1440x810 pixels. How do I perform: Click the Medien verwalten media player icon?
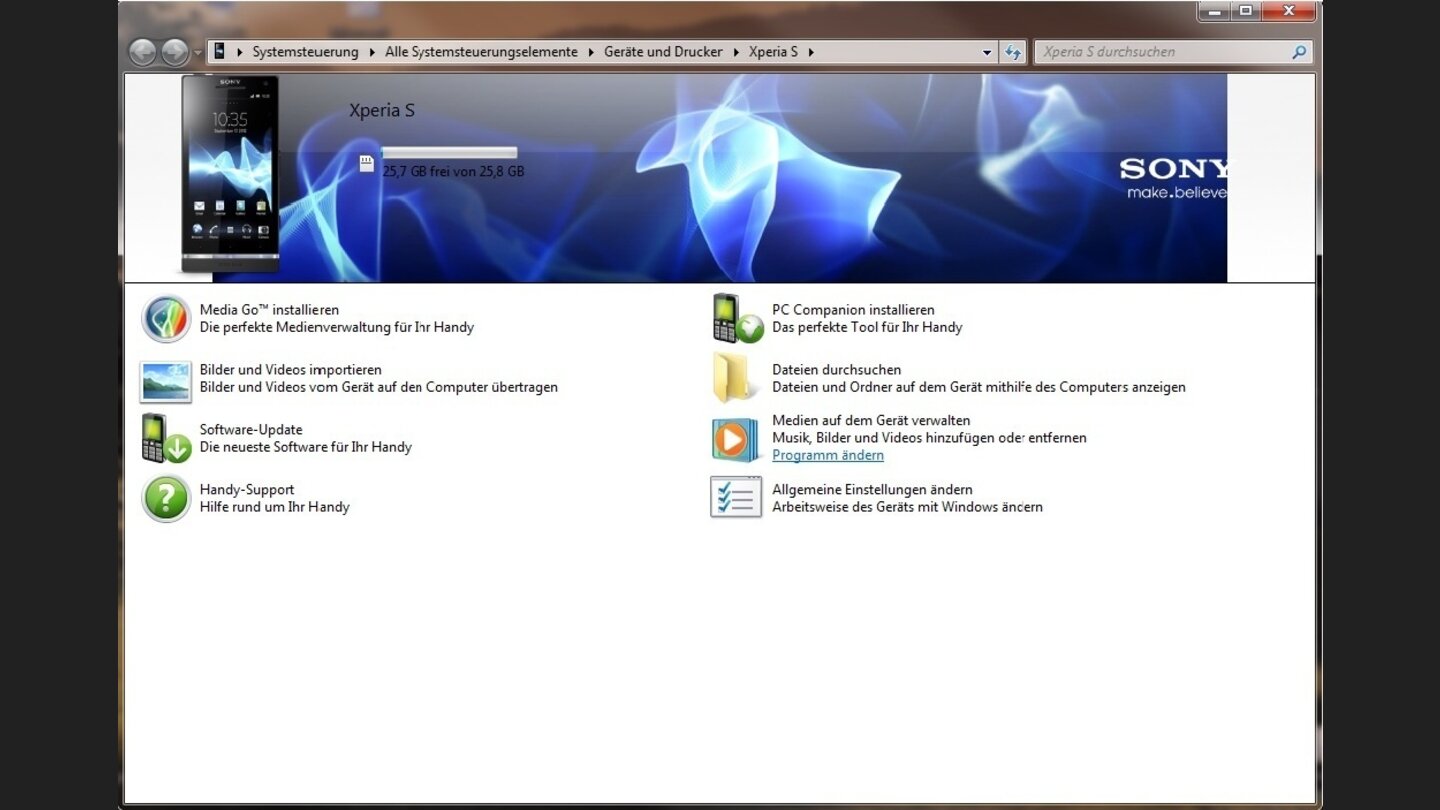coord(736,438)
